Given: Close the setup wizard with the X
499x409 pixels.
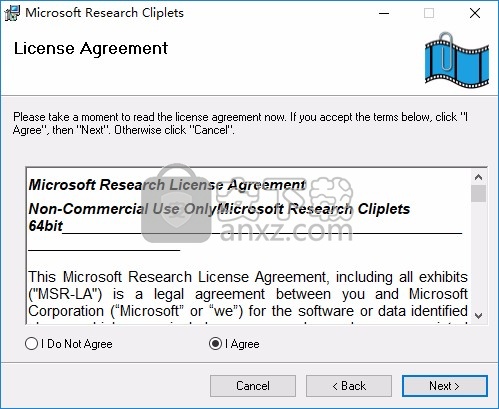Looking at the screenshot, I should tap(475, 13).
